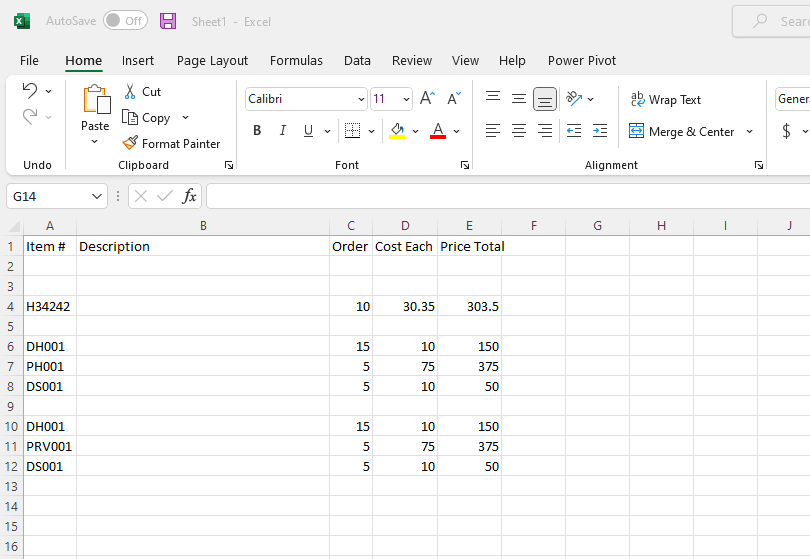
Task: Toggle Bold formatting
Action: coord(257,130)
